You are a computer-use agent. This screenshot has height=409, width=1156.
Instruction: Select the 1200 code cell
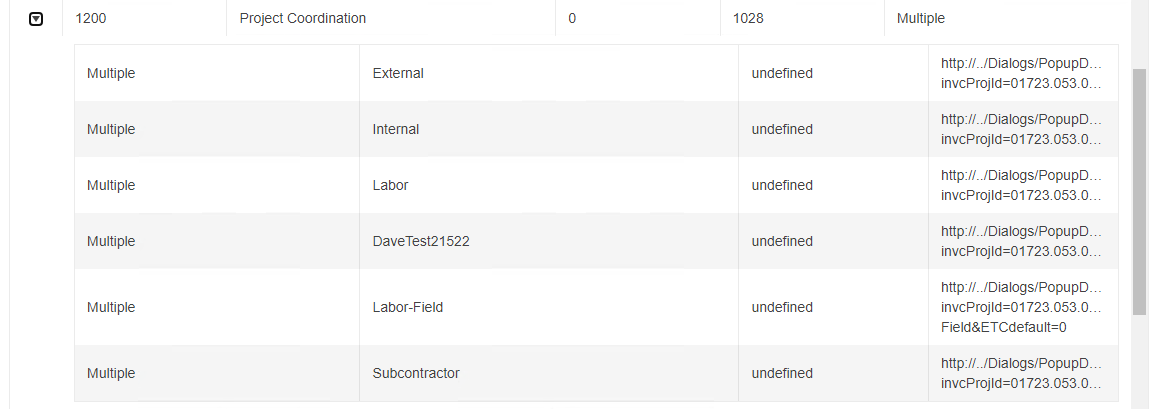tap(92, 18)
